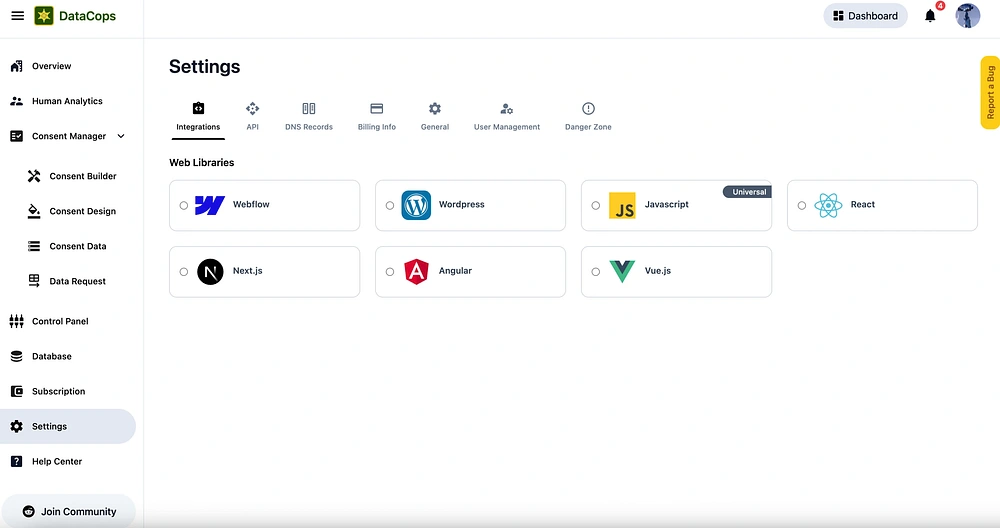
Task: Click the Database stack icon
Action: click(17, 356)
